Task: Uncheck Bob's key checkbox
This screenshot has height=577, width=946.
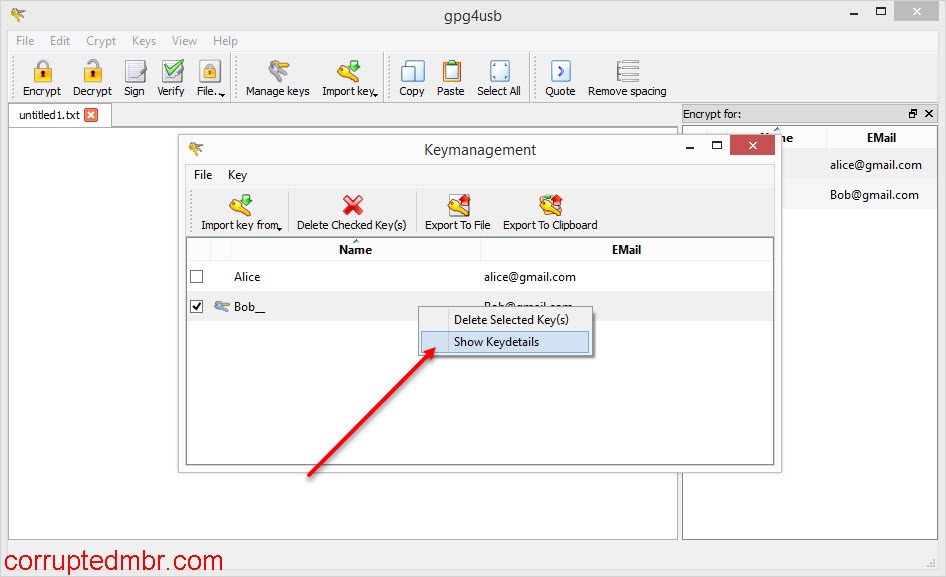Action: pos(197,306)
